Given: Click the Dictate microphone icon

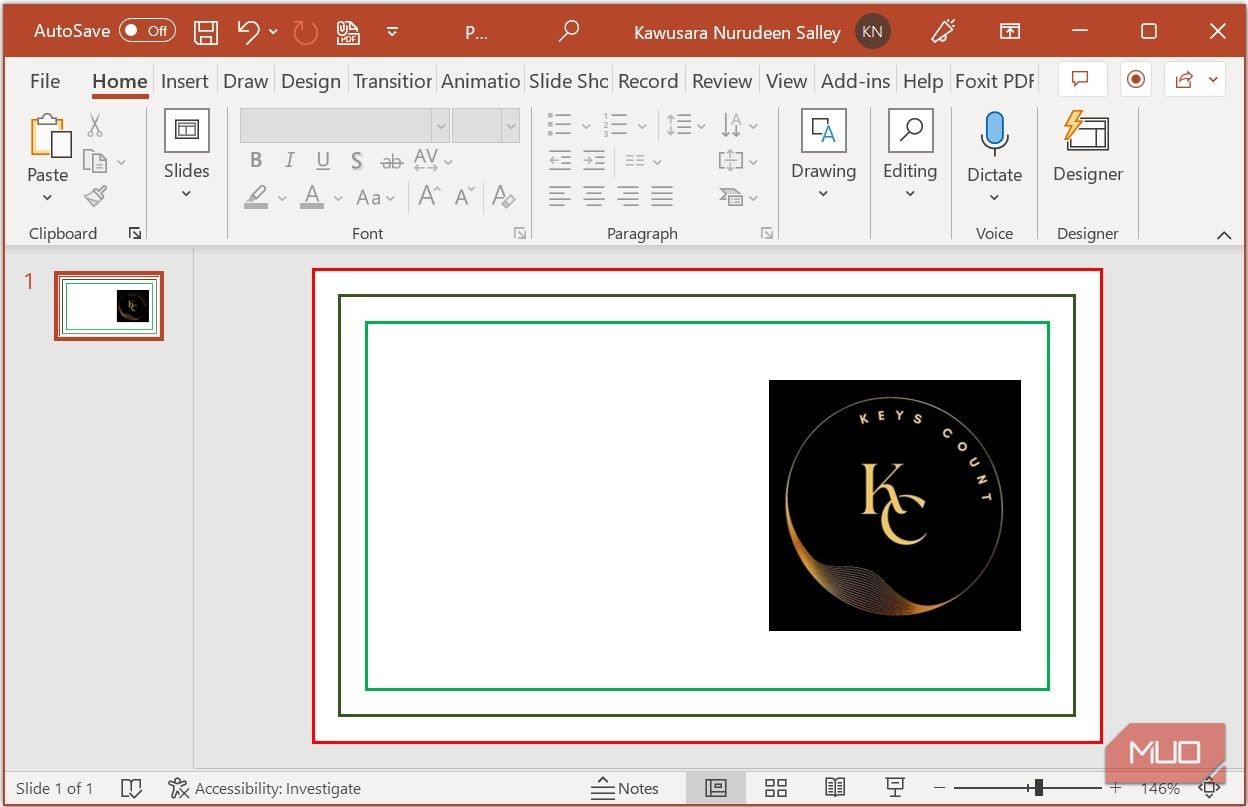Looking at the screenshot, I should (994, 134).
